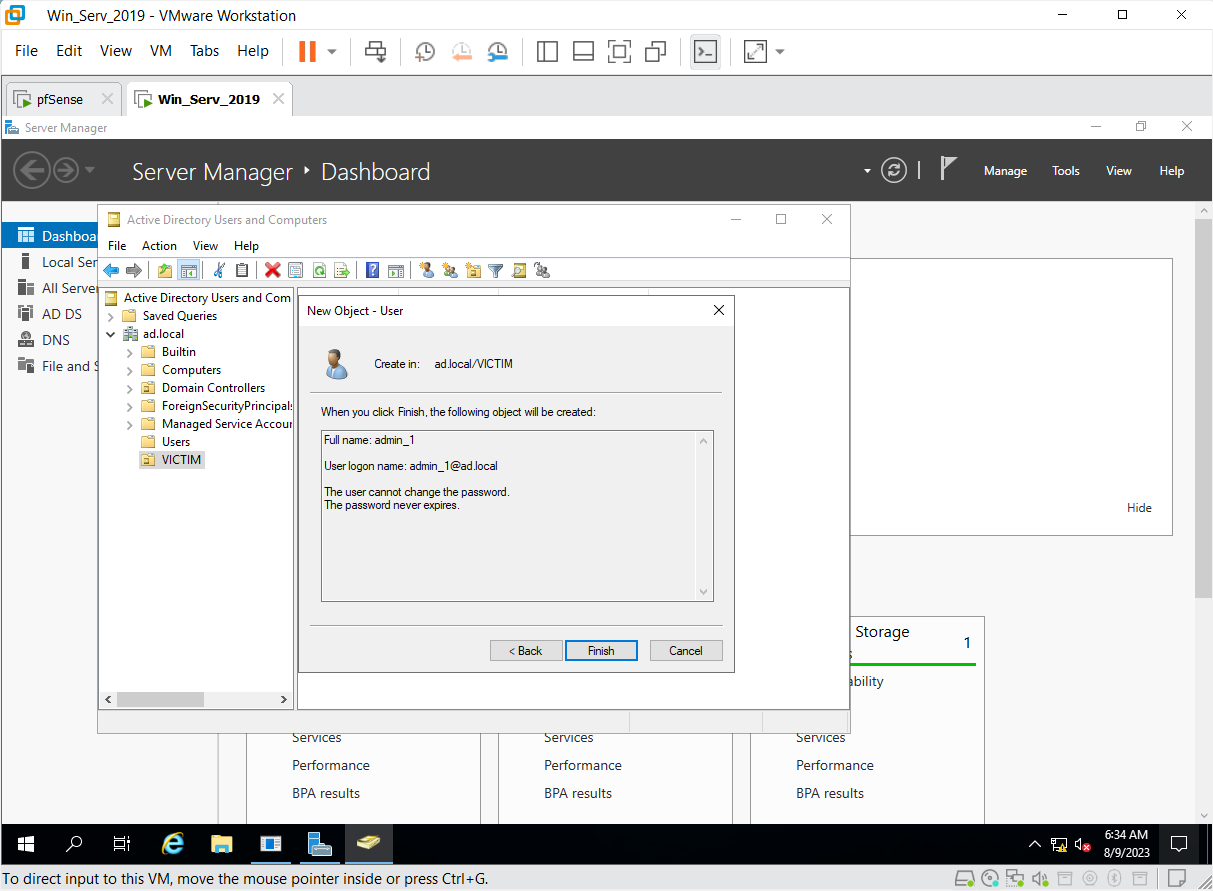The image size is (1213, 891).
Task: Click the VMware Take Snapshot clock icon
Action: [x=425, y=51]
